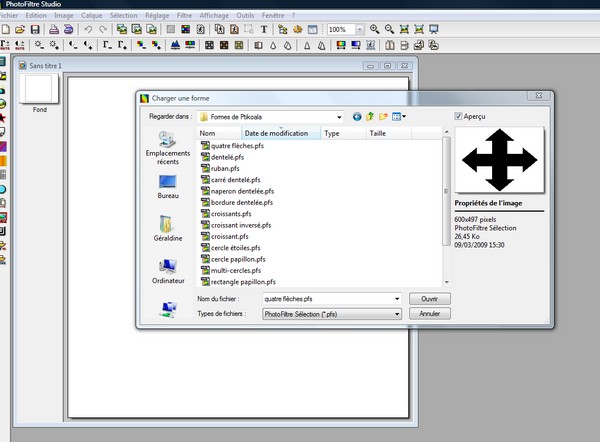Click the saturation plus icon
Screen dimensions: 600x442
(x=156, y=45)
